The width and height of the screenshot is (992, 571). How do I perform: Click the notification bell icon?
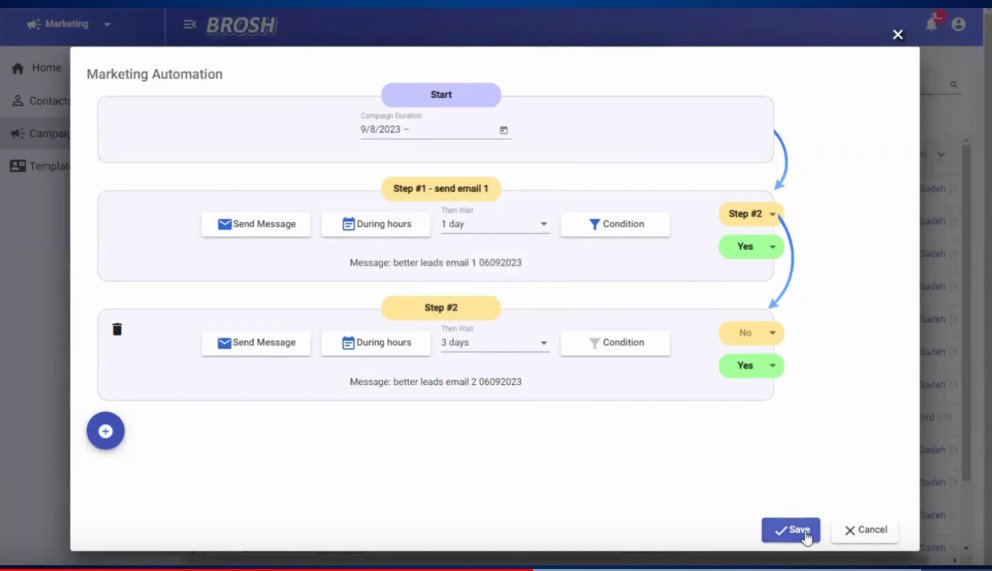pos(931,24)
